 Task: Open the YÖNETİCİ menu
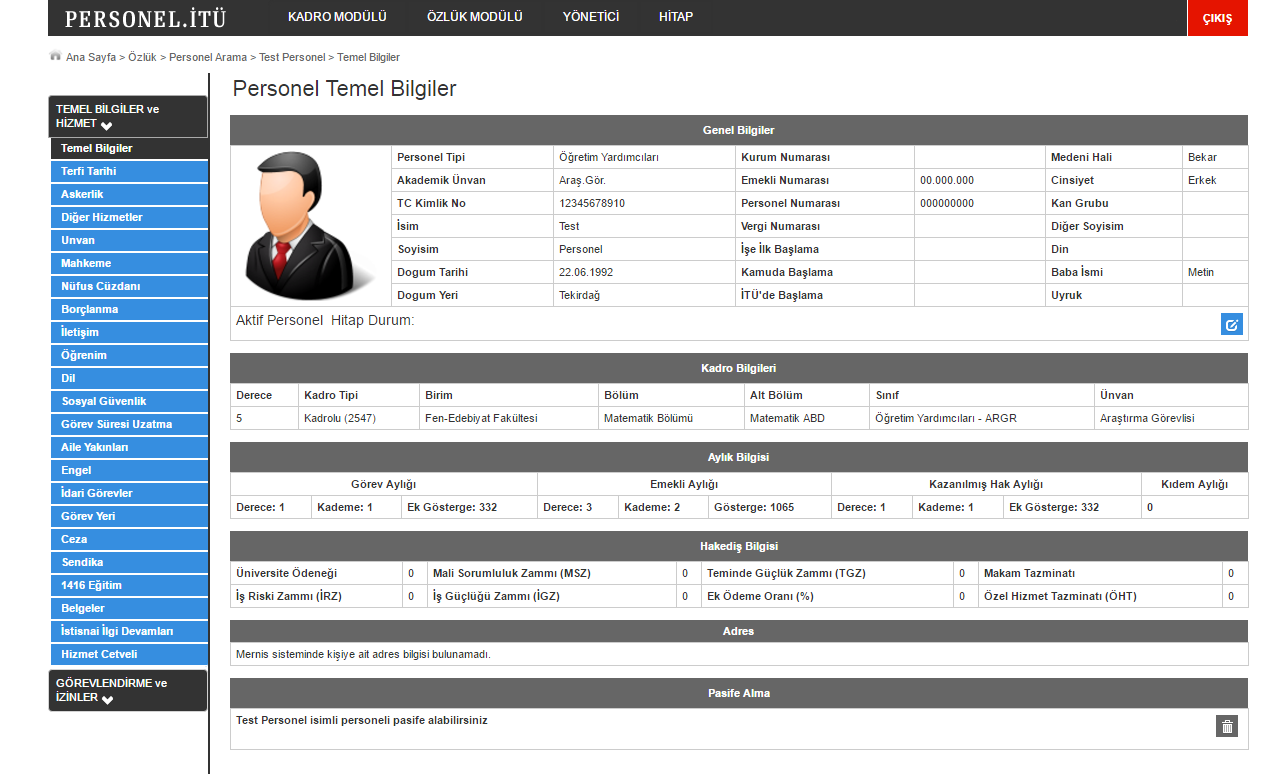coord(590,17)
